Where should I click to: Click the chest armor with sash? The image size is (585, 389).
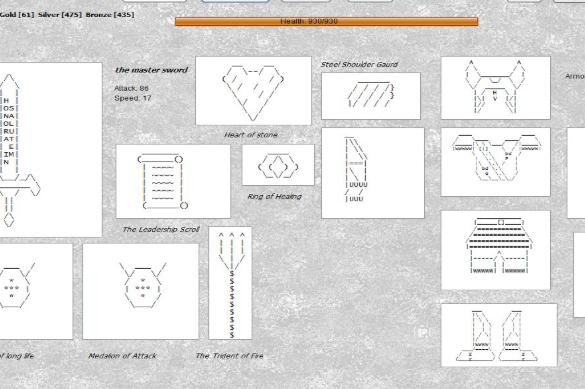click(495, 162)
